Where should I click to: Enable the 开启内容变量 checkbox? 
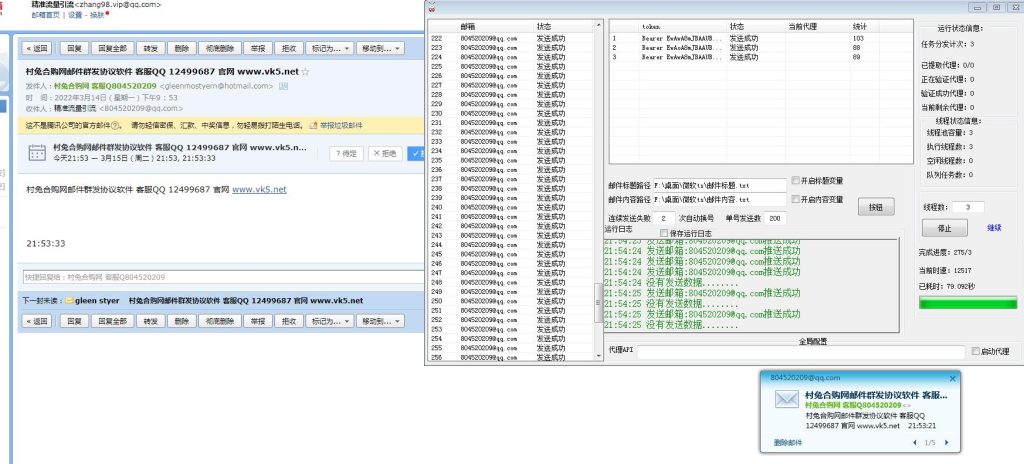[x=796, y=199]
